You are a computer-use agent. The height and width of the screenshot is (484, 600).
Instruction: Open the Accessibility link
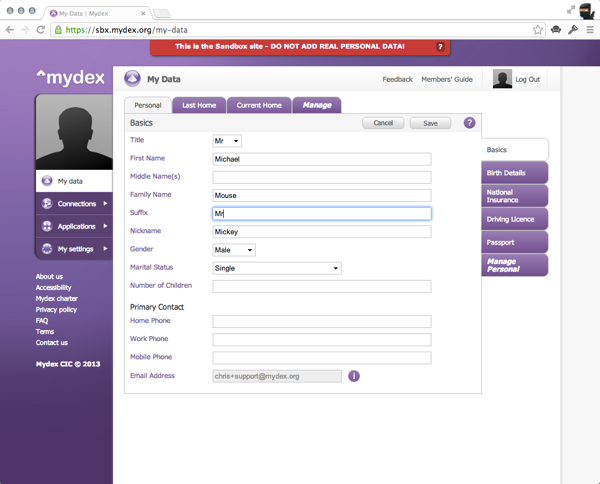(54, 287)
